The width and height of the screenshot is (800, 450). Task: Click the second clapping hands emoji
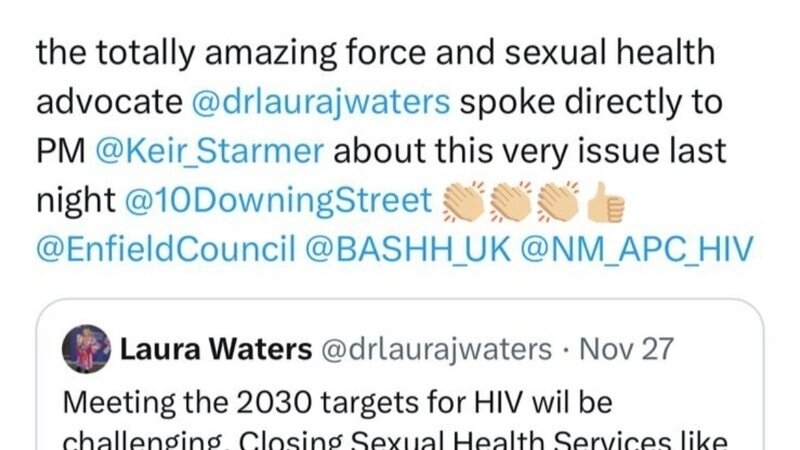click(x=511, y=201)
